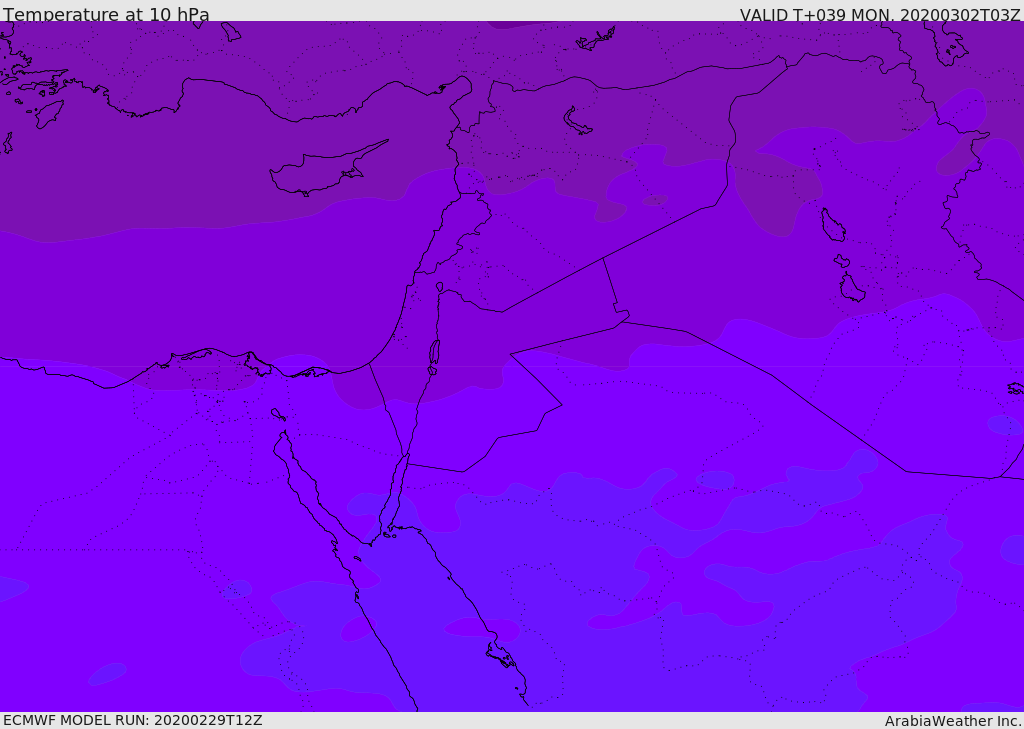The height and width of the screenshot is (729, 1024).
Task: Click the 'ArabiaWeather Inc' credit text
Action: pyautogui.click(x=952, y=721)
